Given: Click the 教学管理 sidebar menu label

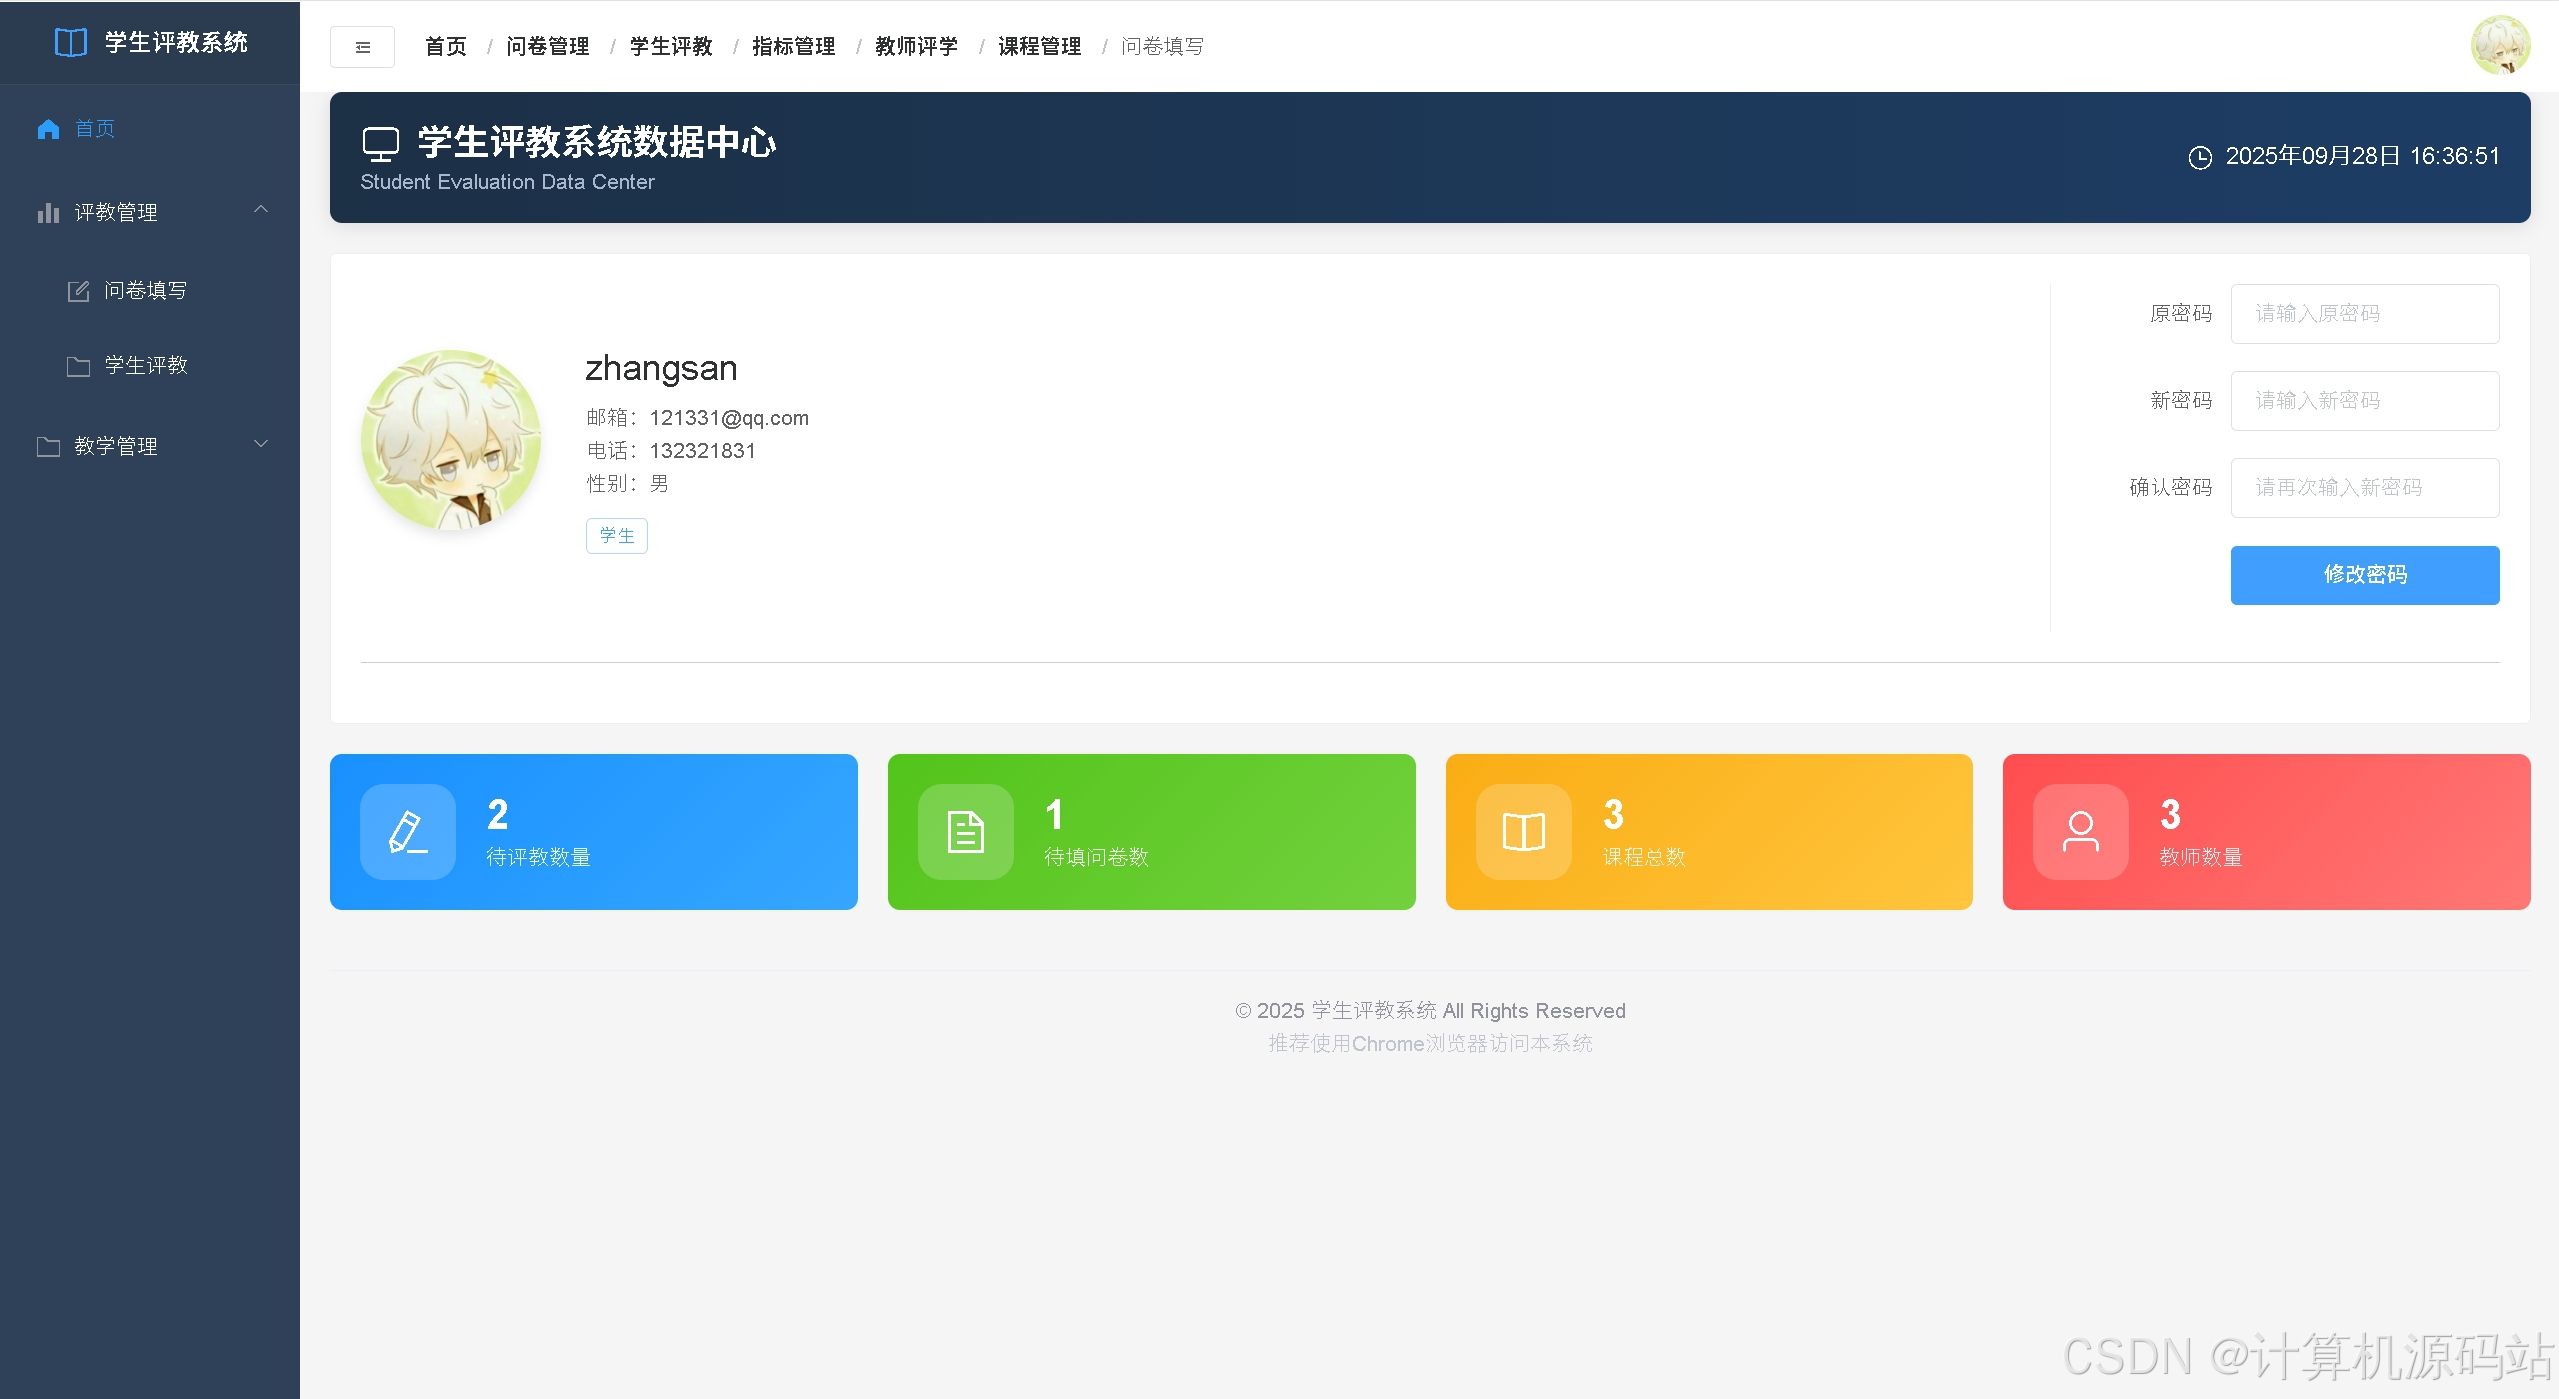Looking at the screenshot, I should point(116,447).
